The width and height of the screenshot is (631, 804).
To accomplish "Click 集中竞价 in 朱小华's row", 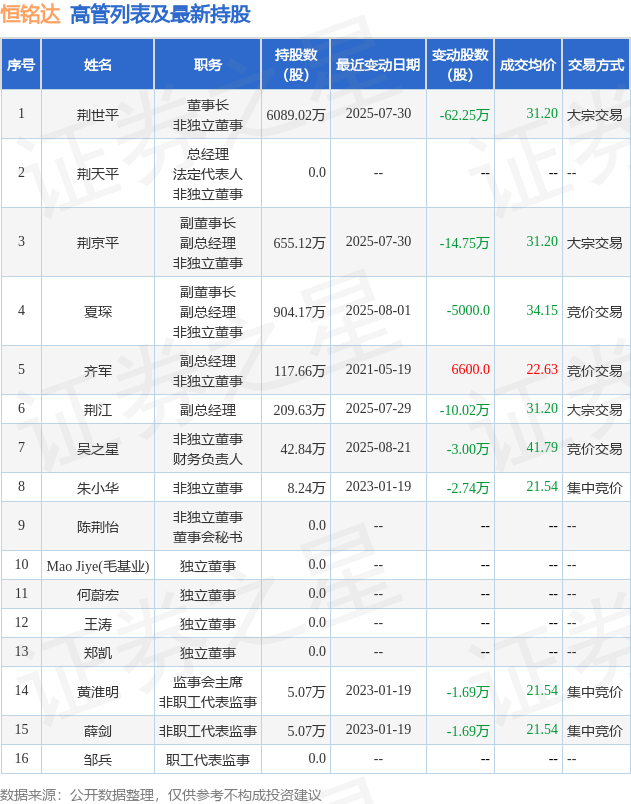I will tap(595, 488).
